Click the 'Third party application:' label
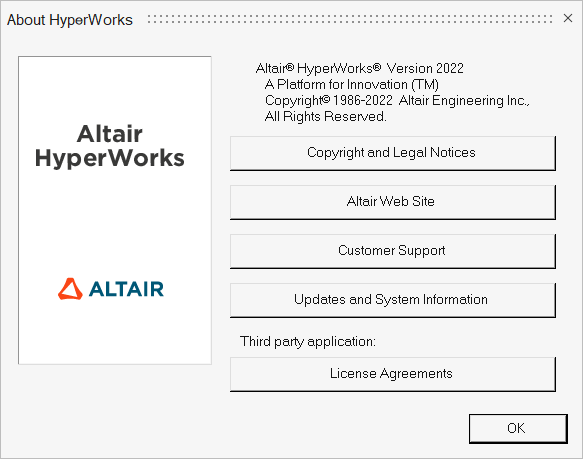Image resolution: width=583 pixels, height=459 pixels. [x=308, y=341]
